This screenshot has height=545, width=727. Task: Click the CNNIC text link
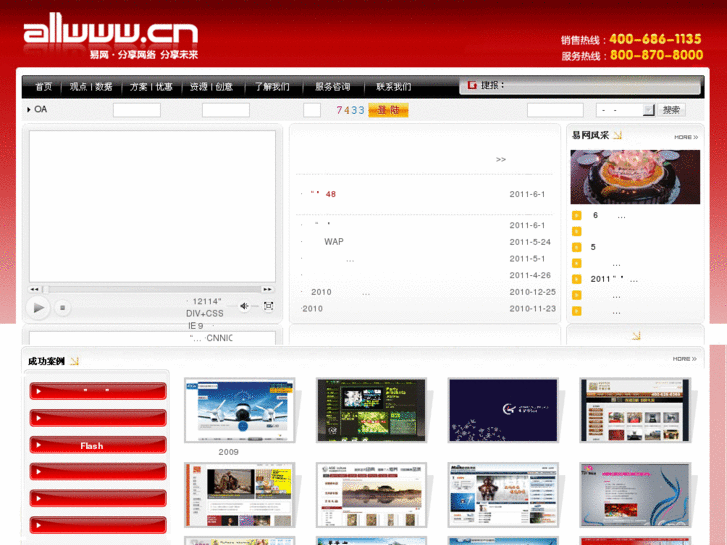click(219, 338)
